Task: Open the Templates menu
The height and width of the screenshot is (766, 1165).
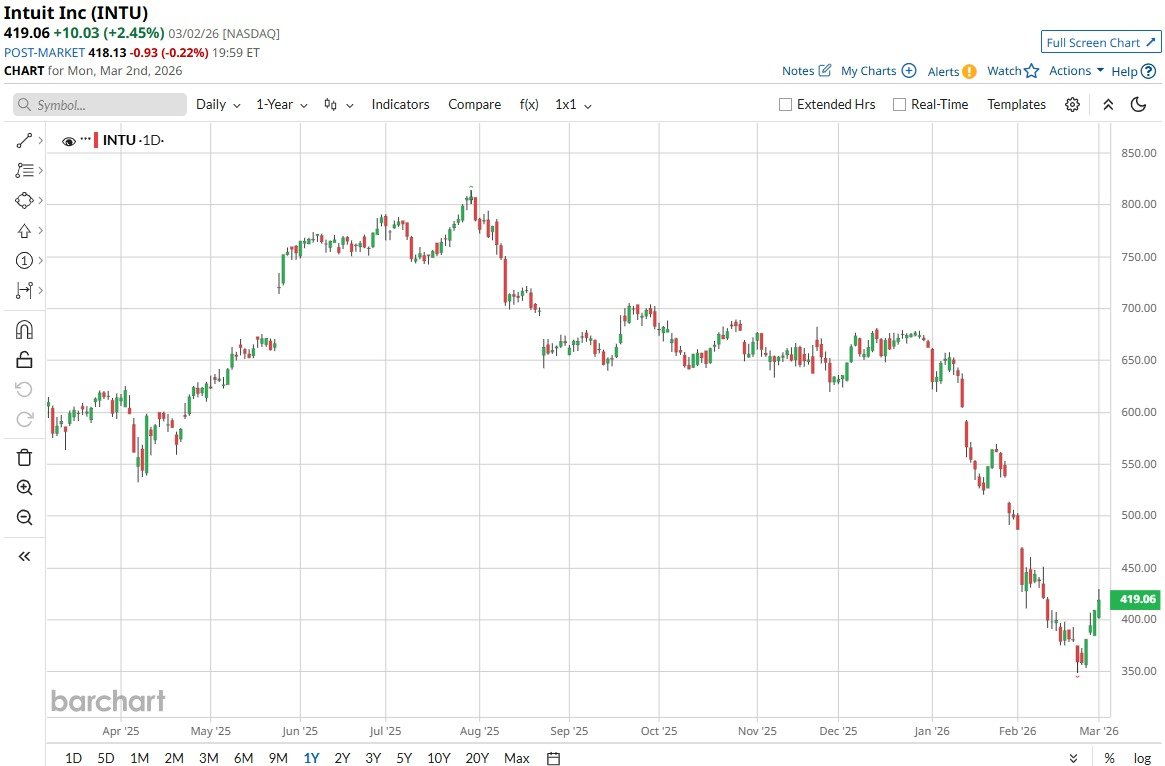Action: tap(1016, 105)
